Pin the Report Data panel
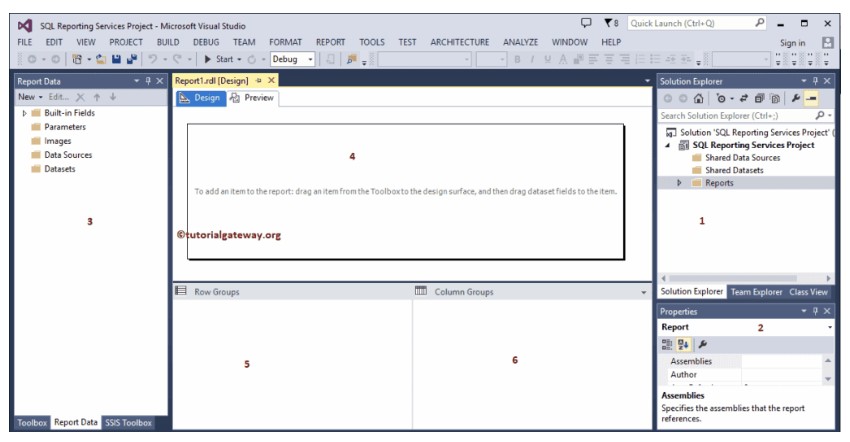Screen dimensions: 850x442 click(x=148, y=81)
